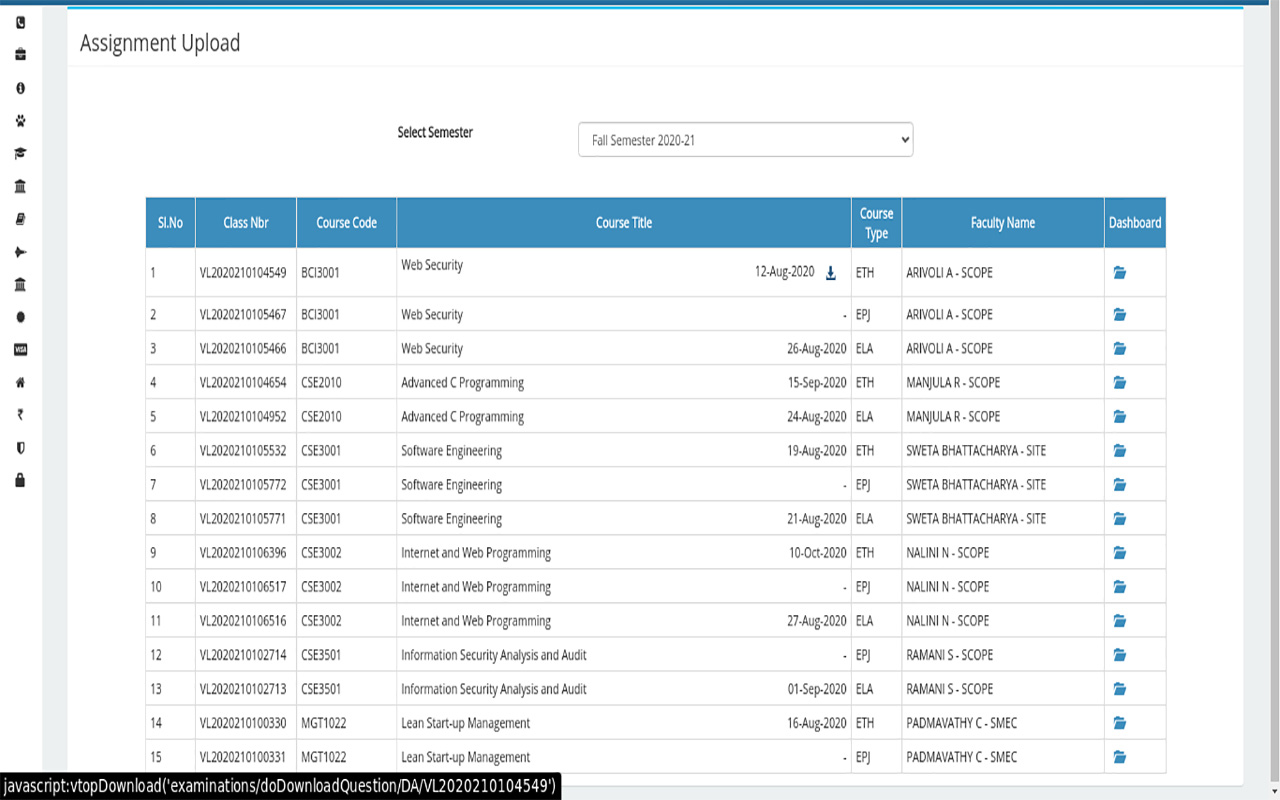This screenshot has height=800, width=1280.
Task: Open the phone book sidebar icon
Action: pyautogui.click(x=20, y=23)
